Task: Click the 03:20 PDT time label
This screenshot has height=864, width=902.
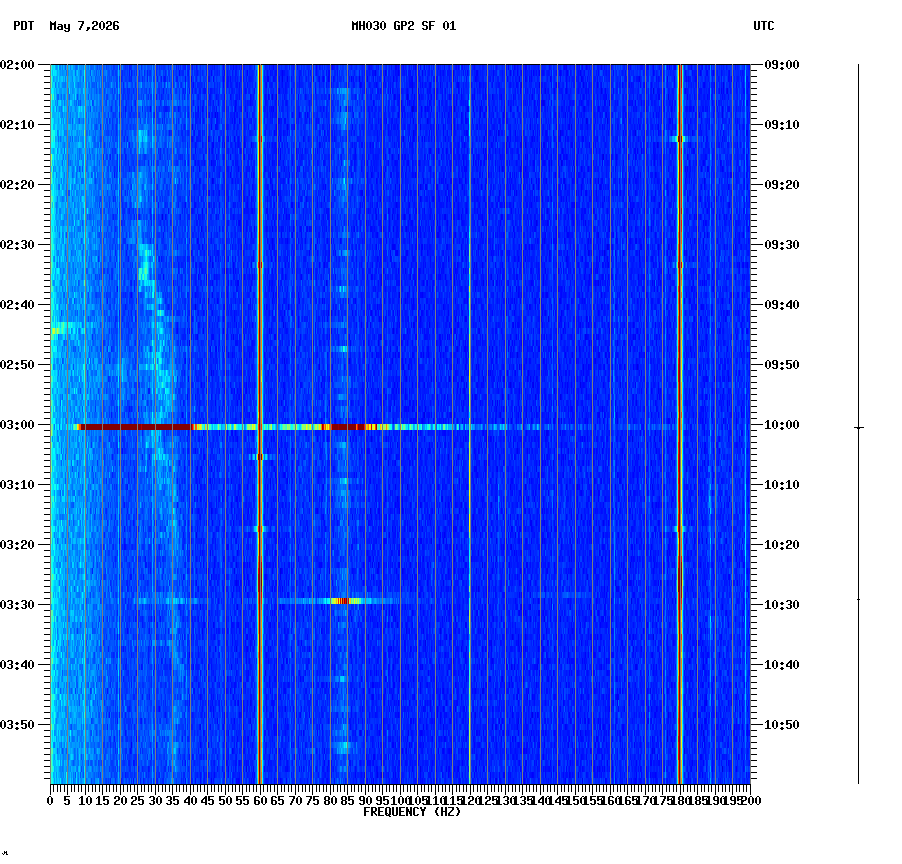Action: (17, 545)
